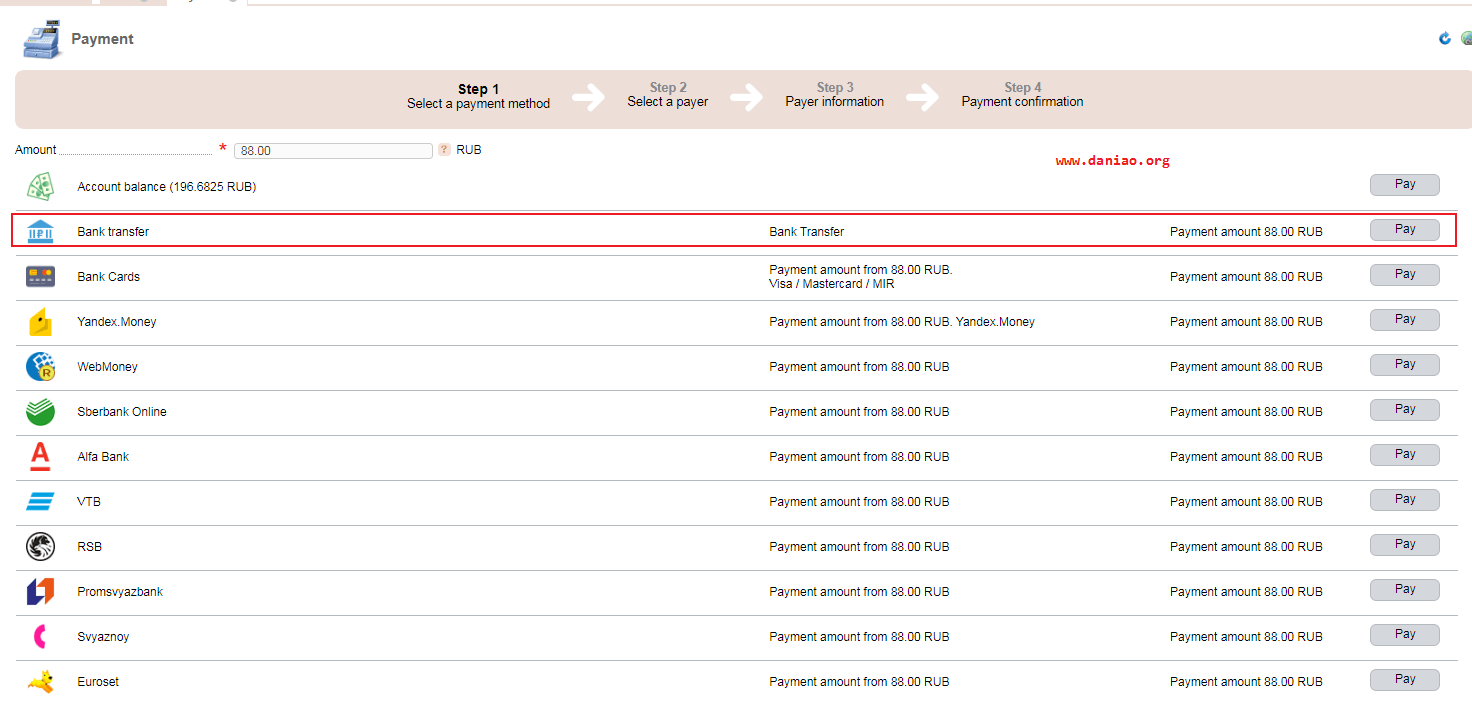Refresh the page with the blue arrow icon

click(1445, 38)
